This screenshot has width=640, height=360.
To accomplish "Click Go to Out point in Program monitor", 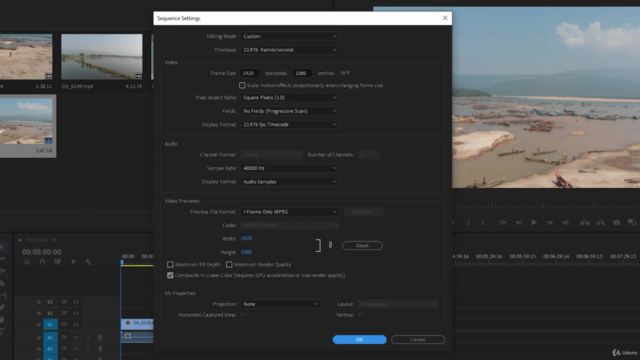I will click(x=565, y=222).
